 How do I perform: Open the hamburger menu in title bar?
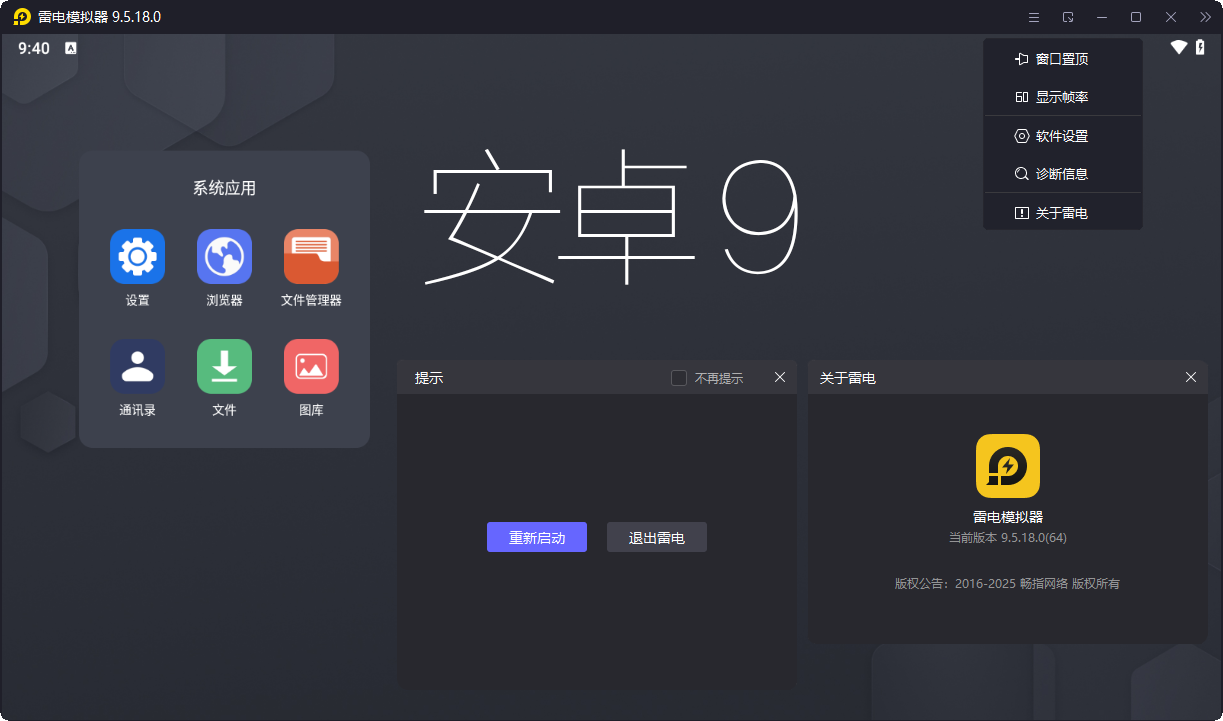(x=1034, y=17)
